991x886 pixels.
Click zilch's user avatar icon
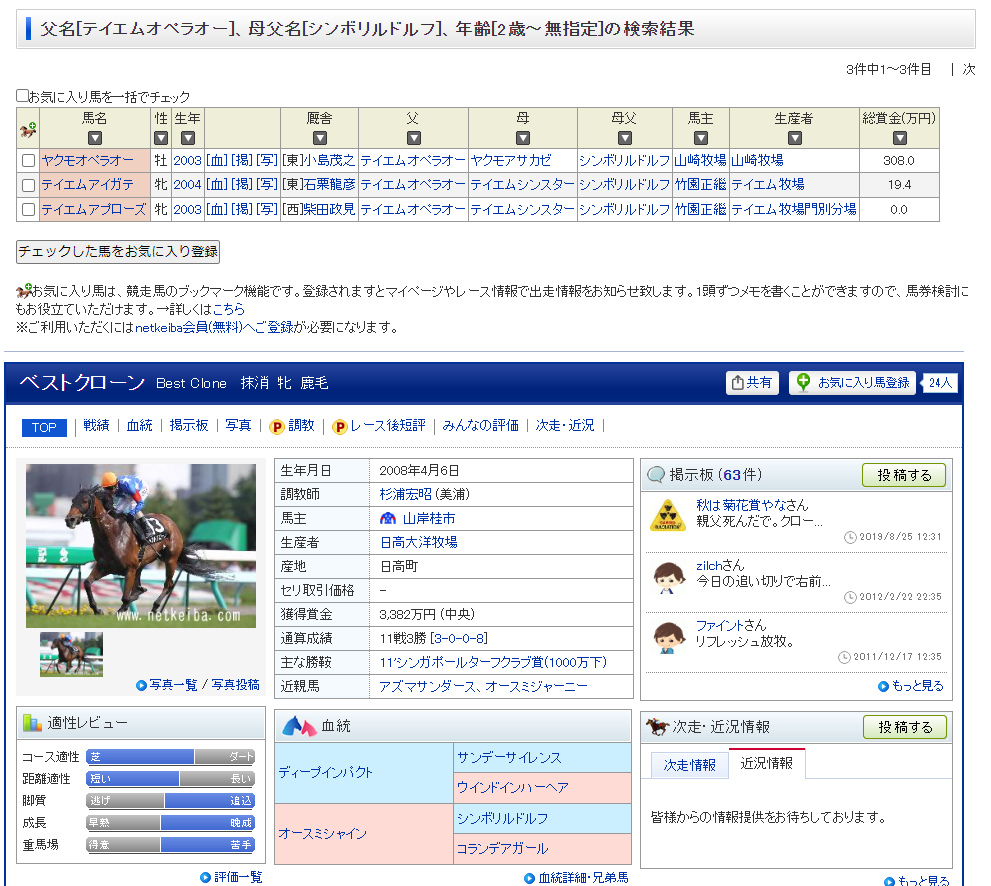pos(667,577)
